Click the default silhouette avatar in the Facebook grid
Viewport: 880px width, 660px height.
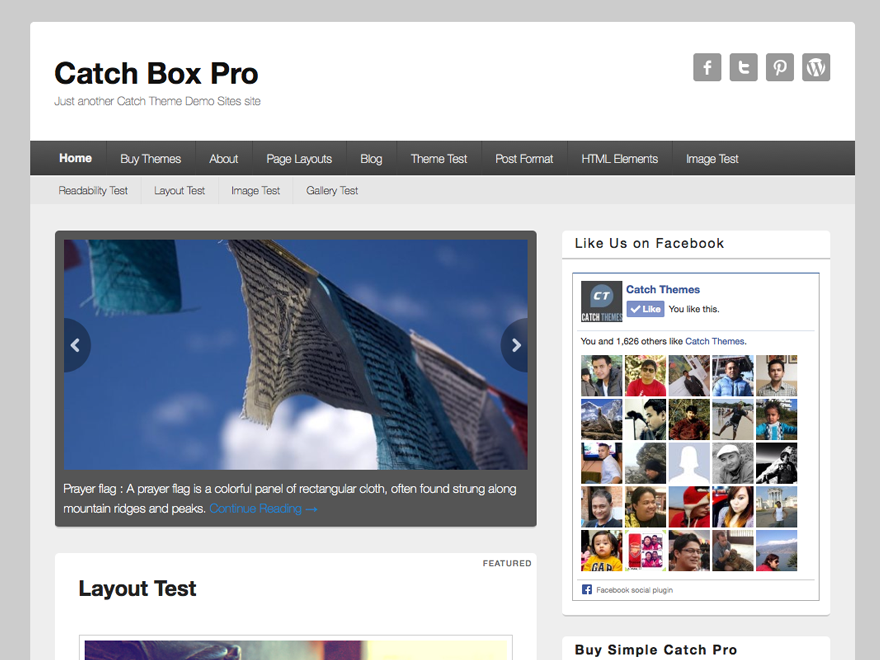pyautogui.click(x=689, y=464)
